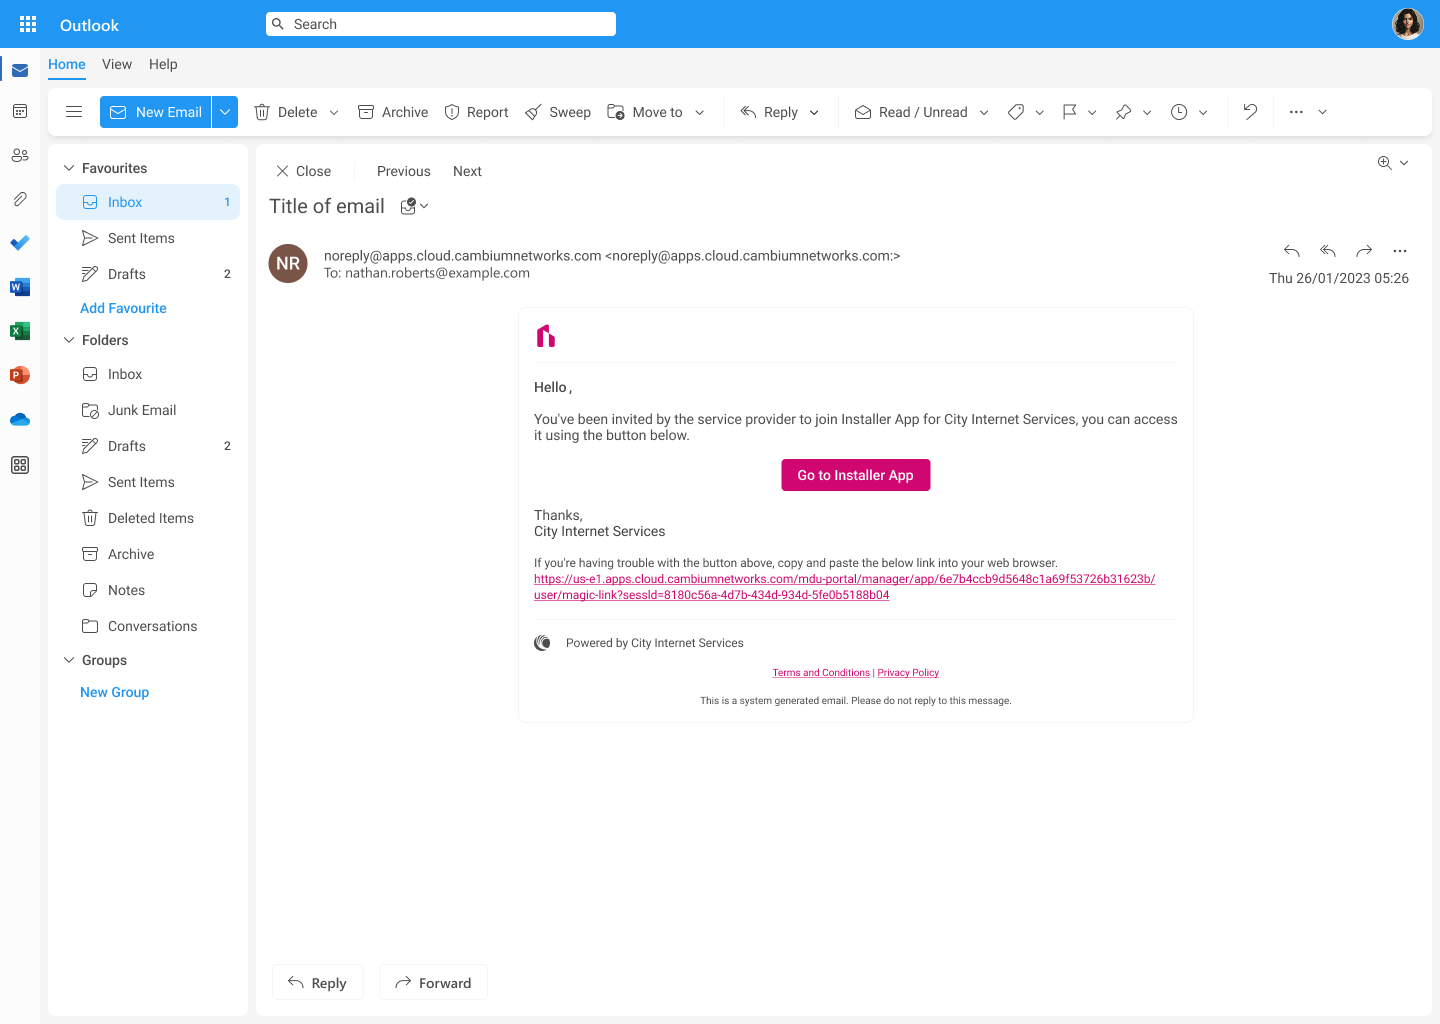This screenshot has height=1024, width=1440.
Task: Collapse the Favourites section
Action: [x=69, y=168]
